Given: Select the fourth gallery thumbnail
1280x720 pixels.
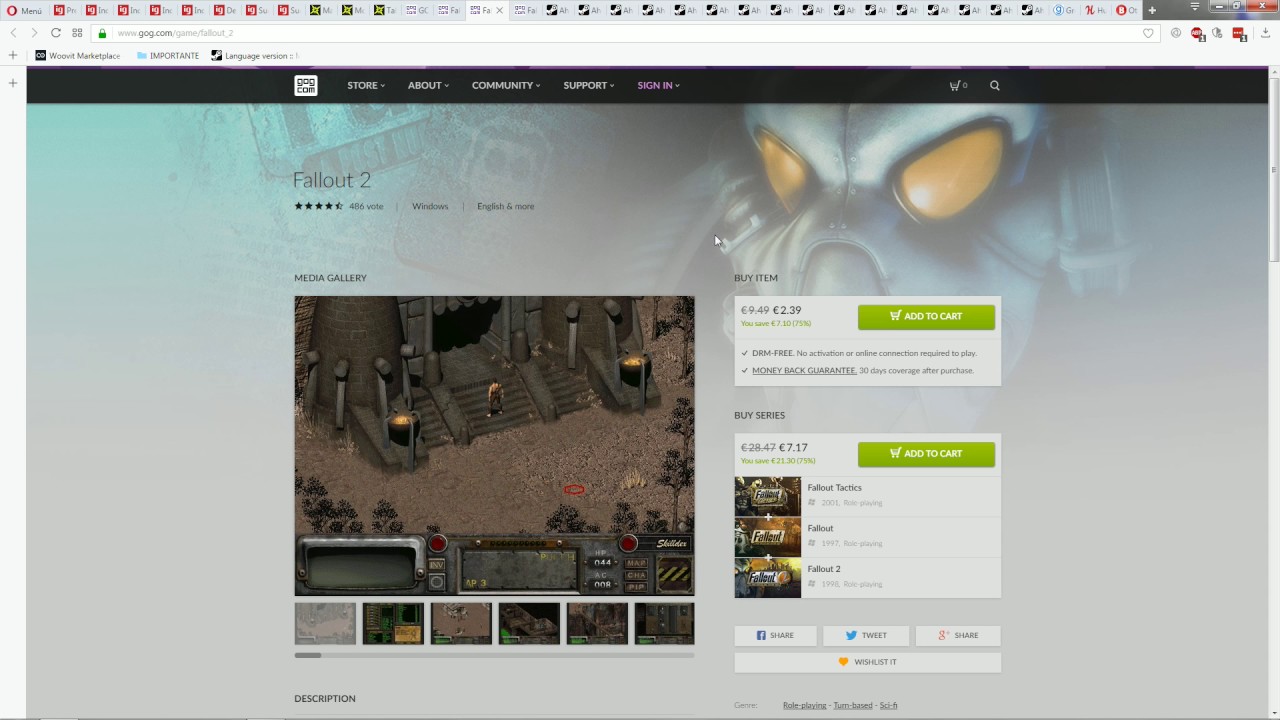Looking at the screenshot, I should pos(529,623).
